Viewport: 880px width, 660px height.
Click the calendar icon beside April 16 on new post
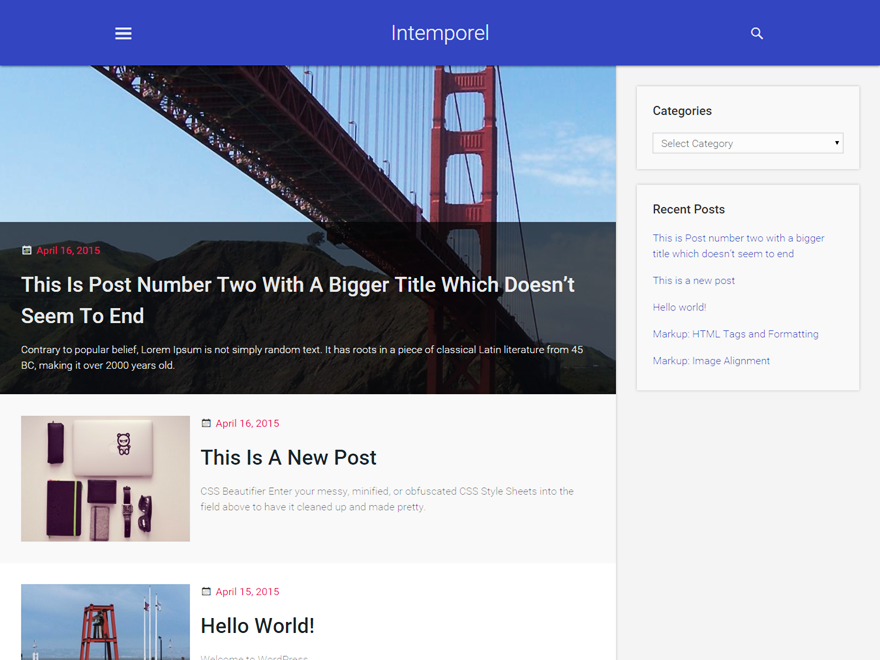205,423
